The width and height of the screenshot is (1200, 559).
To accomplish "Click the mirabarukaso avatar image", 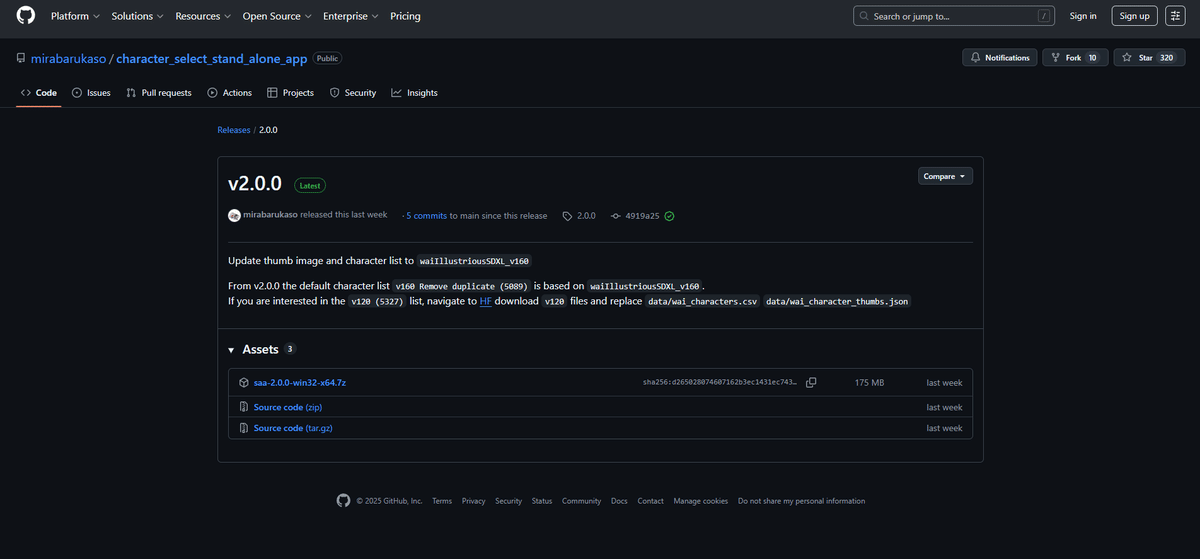I will [x=234, y=215].
